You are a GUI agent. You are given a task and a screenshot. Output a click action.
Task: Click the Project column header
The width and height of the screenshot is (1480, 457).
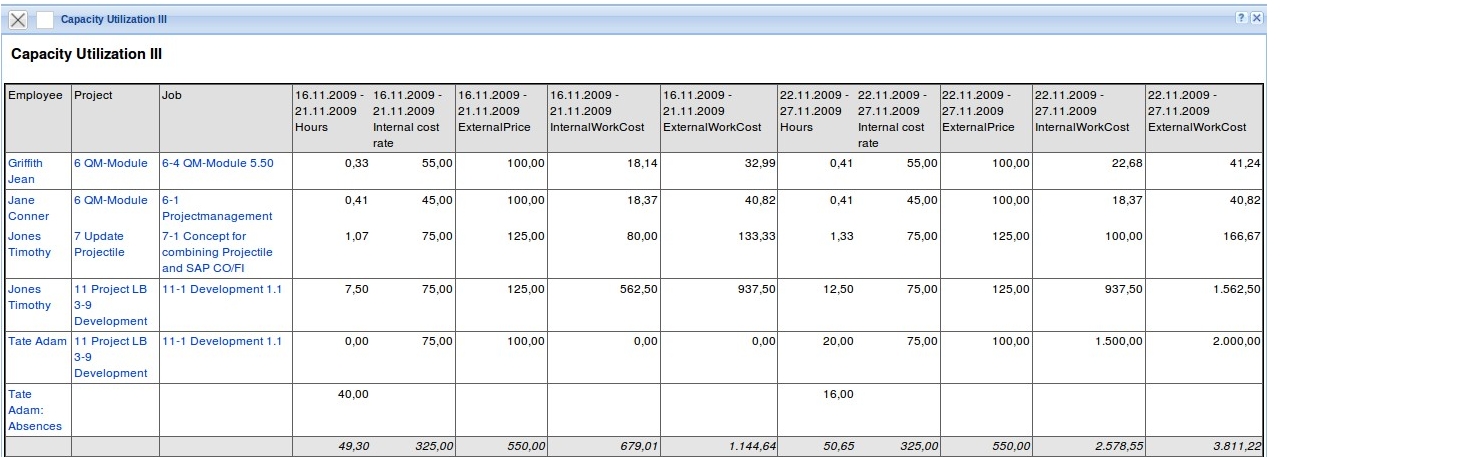[93, 95]
